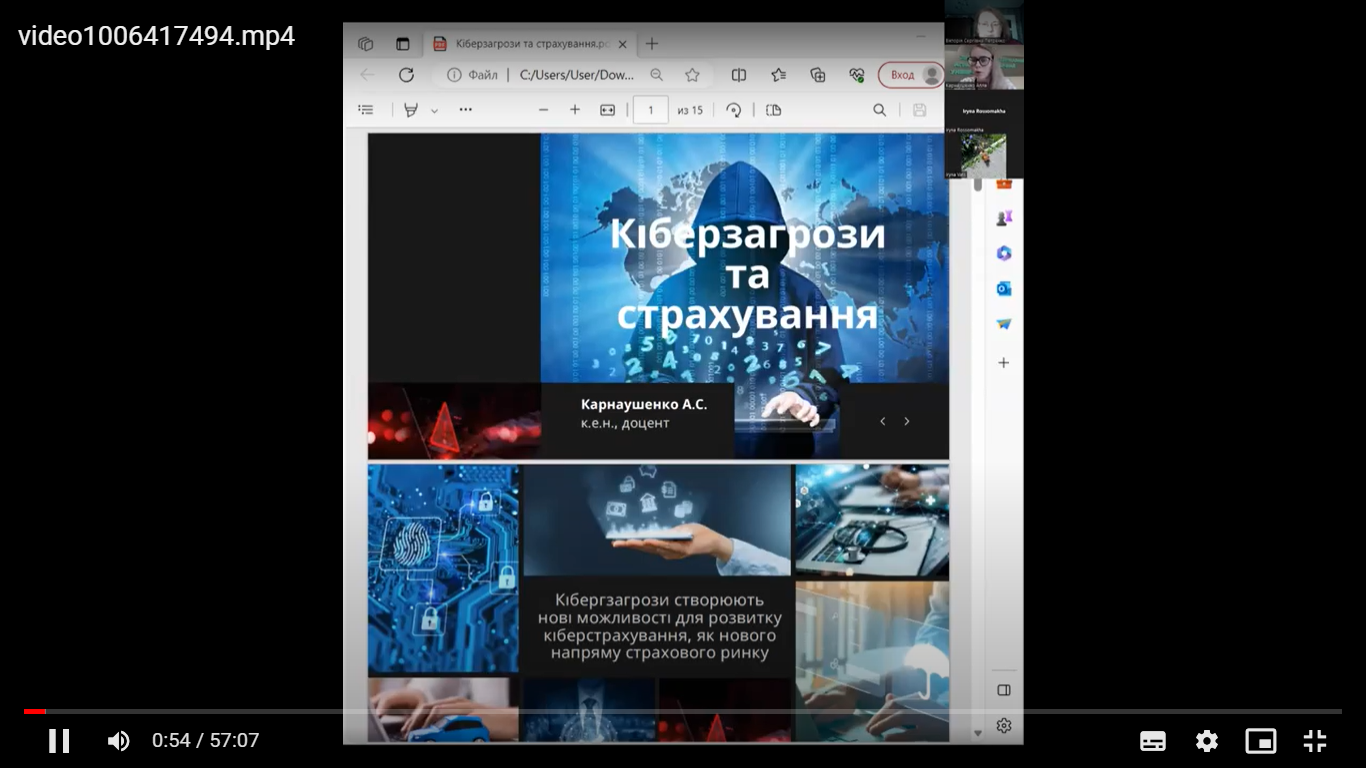Click the red video progress bar
Viewport: 1366px width, 768px height.
pos(35,711)
